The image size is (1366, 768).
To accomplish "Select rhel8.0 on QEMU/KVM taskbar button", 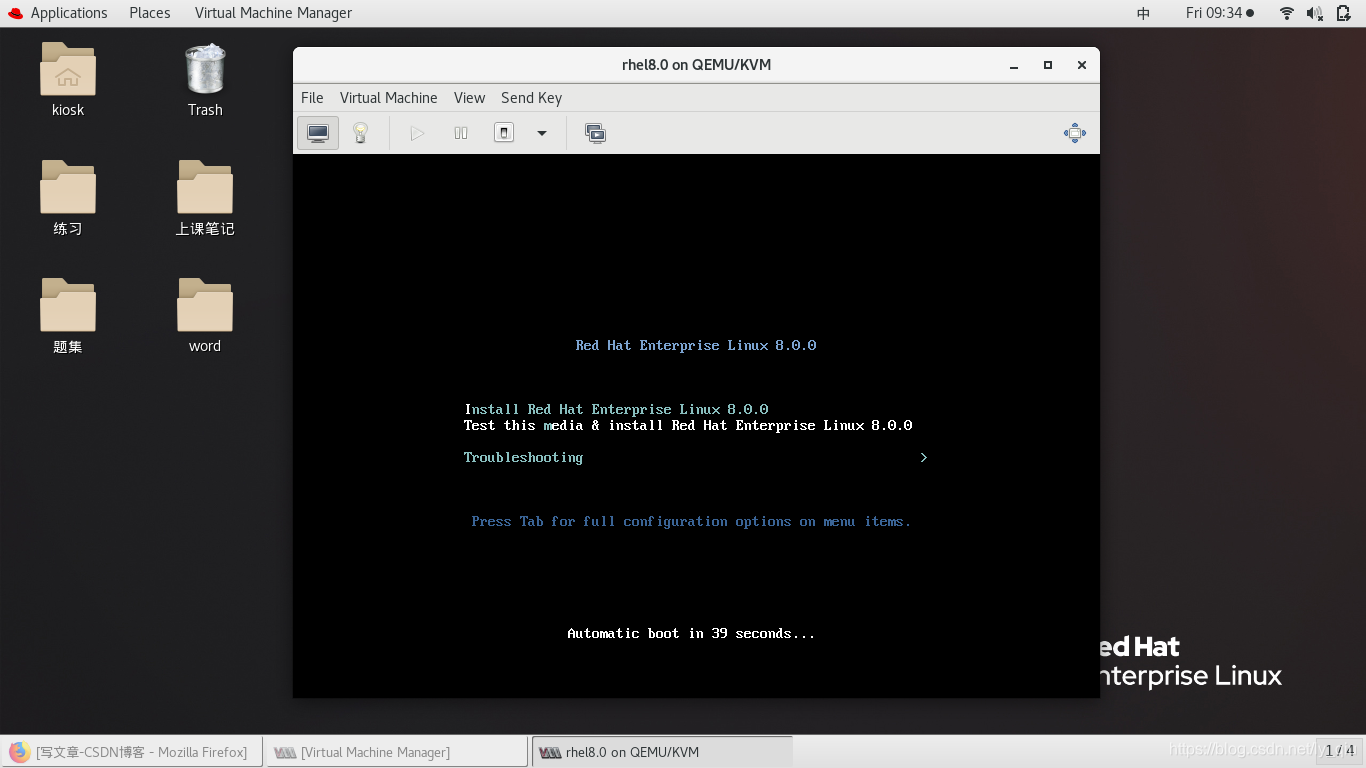I will click(x=662, y=752).
